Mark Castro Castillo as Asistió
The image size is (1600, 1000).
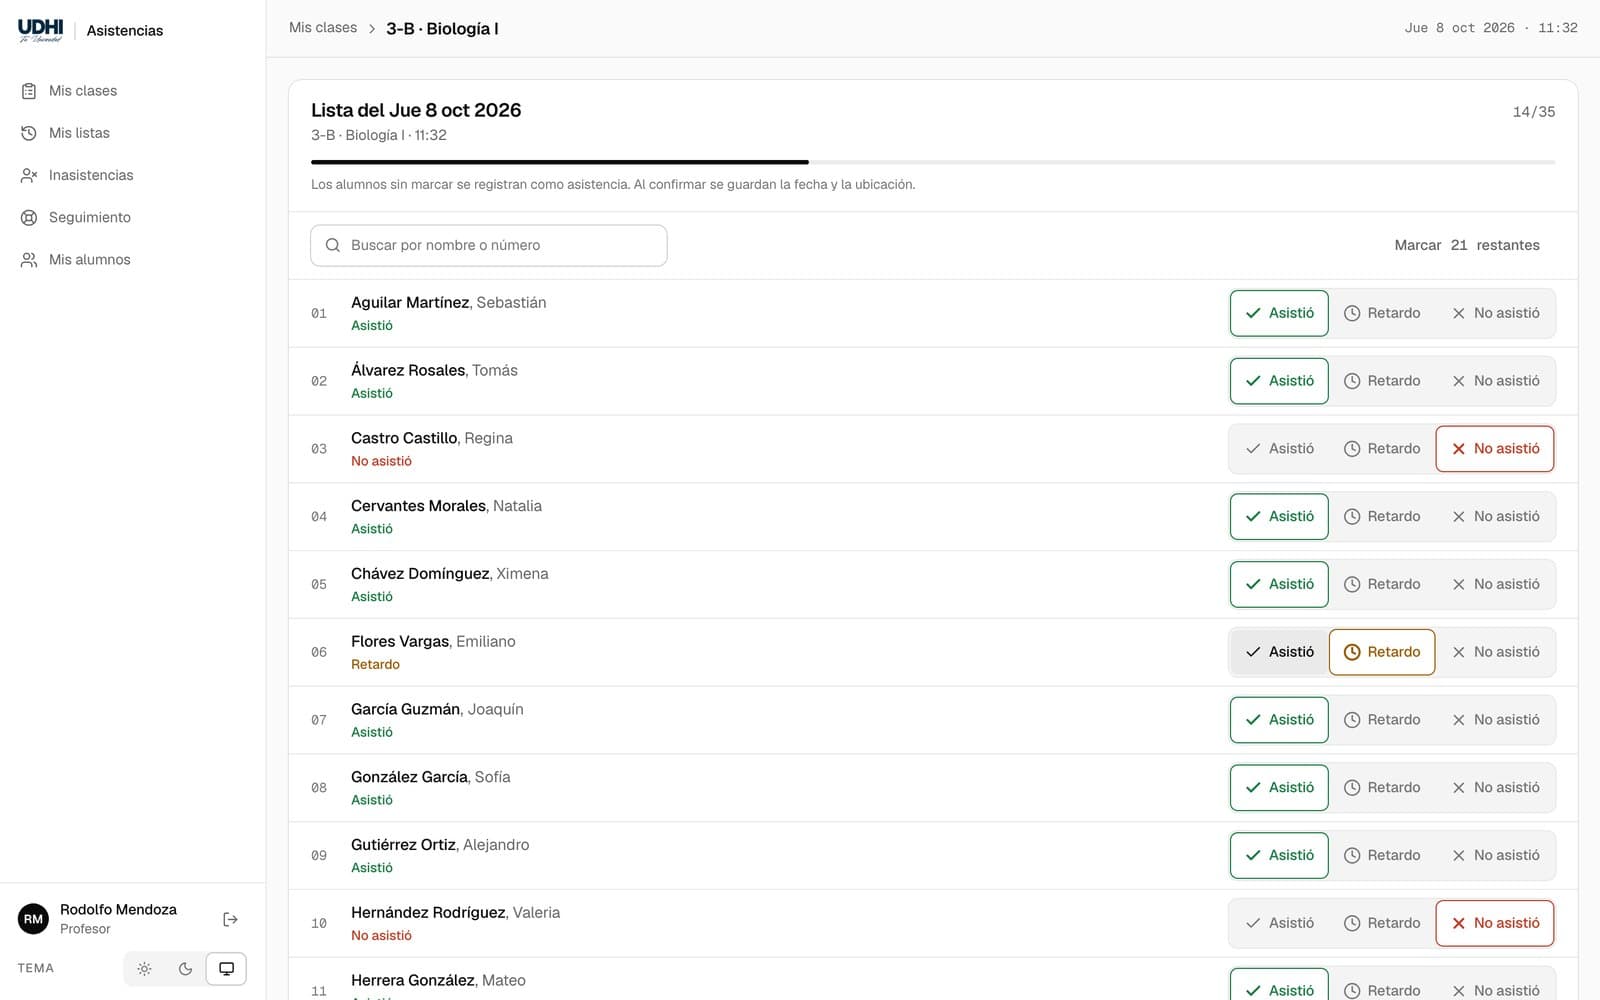point(1279,449)
